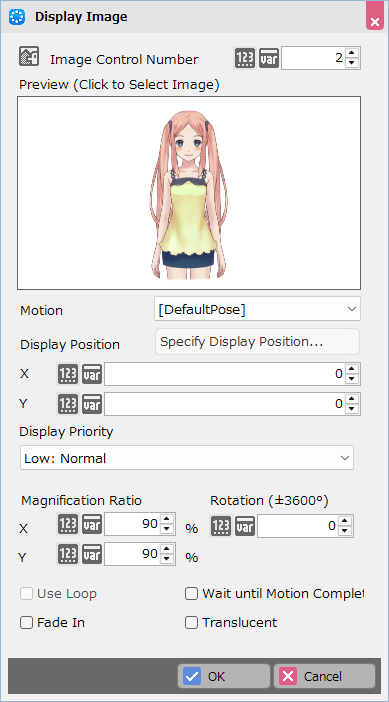389x702 pixels.
Task: Enable the Fade In checkbox
Action: tap(26, 623)
